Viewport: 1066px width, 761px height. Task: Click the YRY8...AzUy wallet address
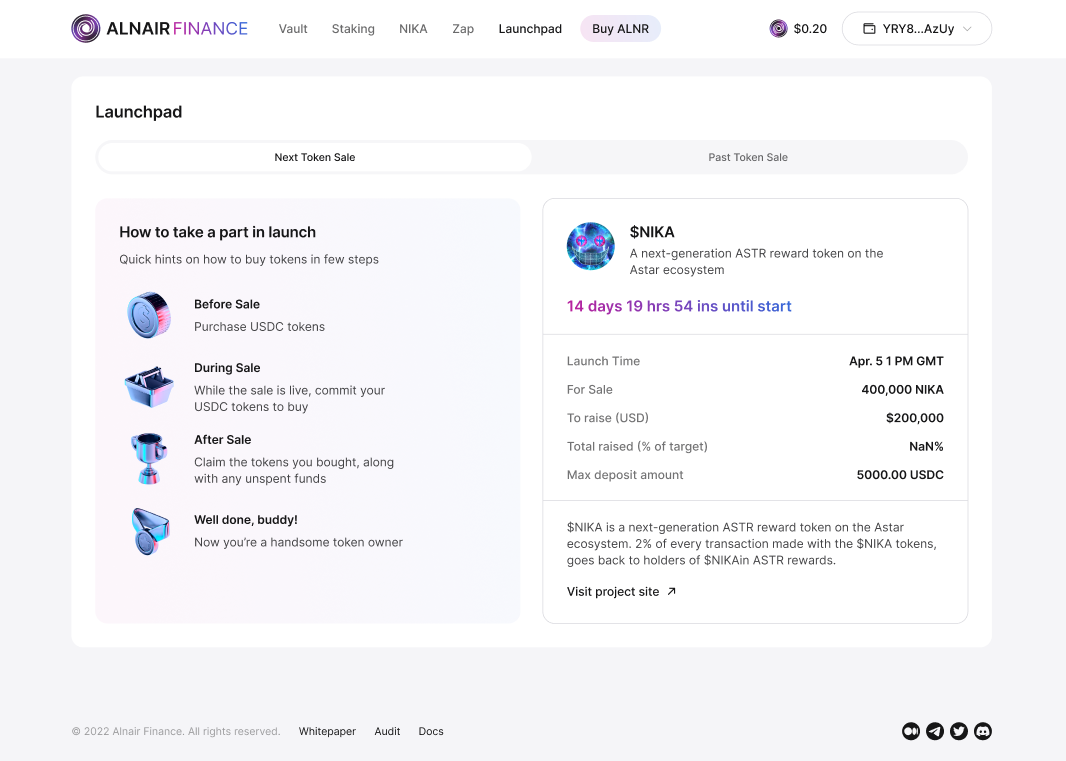pos(918,29)
